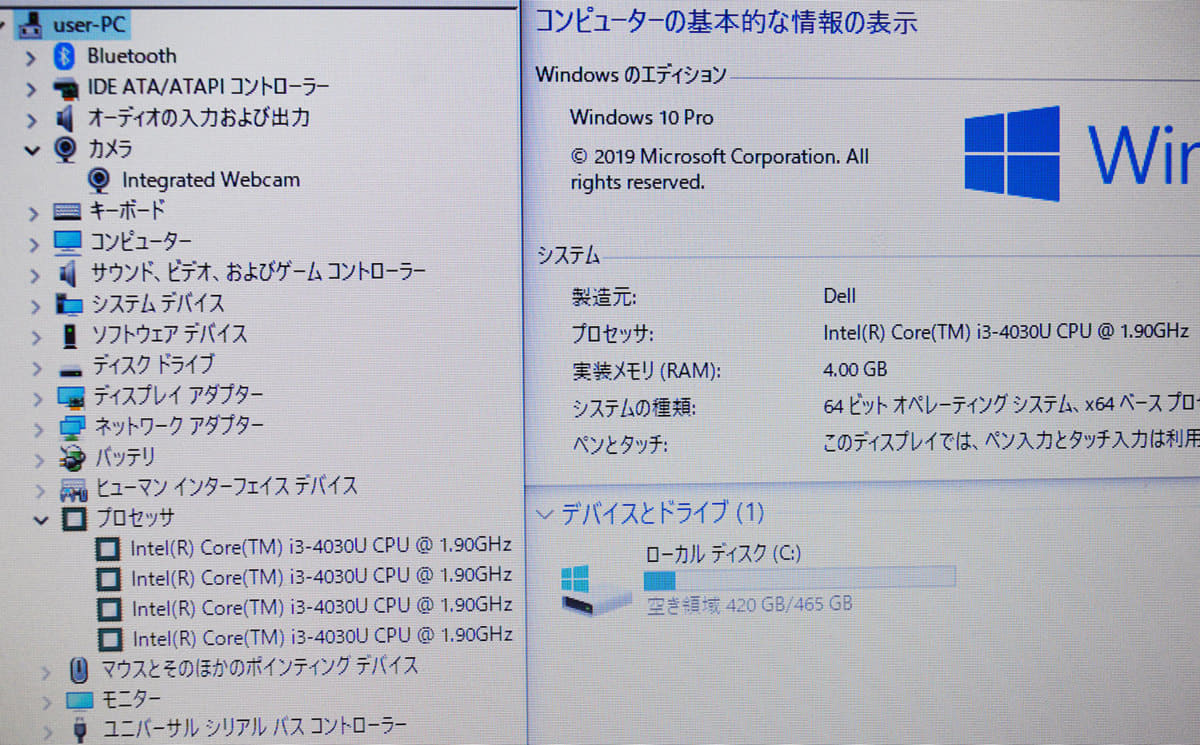Image resolution: width=1200 pixels, height=745 pixels.
Task: Collapse the カメラ node
Action: click(x=33, y=150)
